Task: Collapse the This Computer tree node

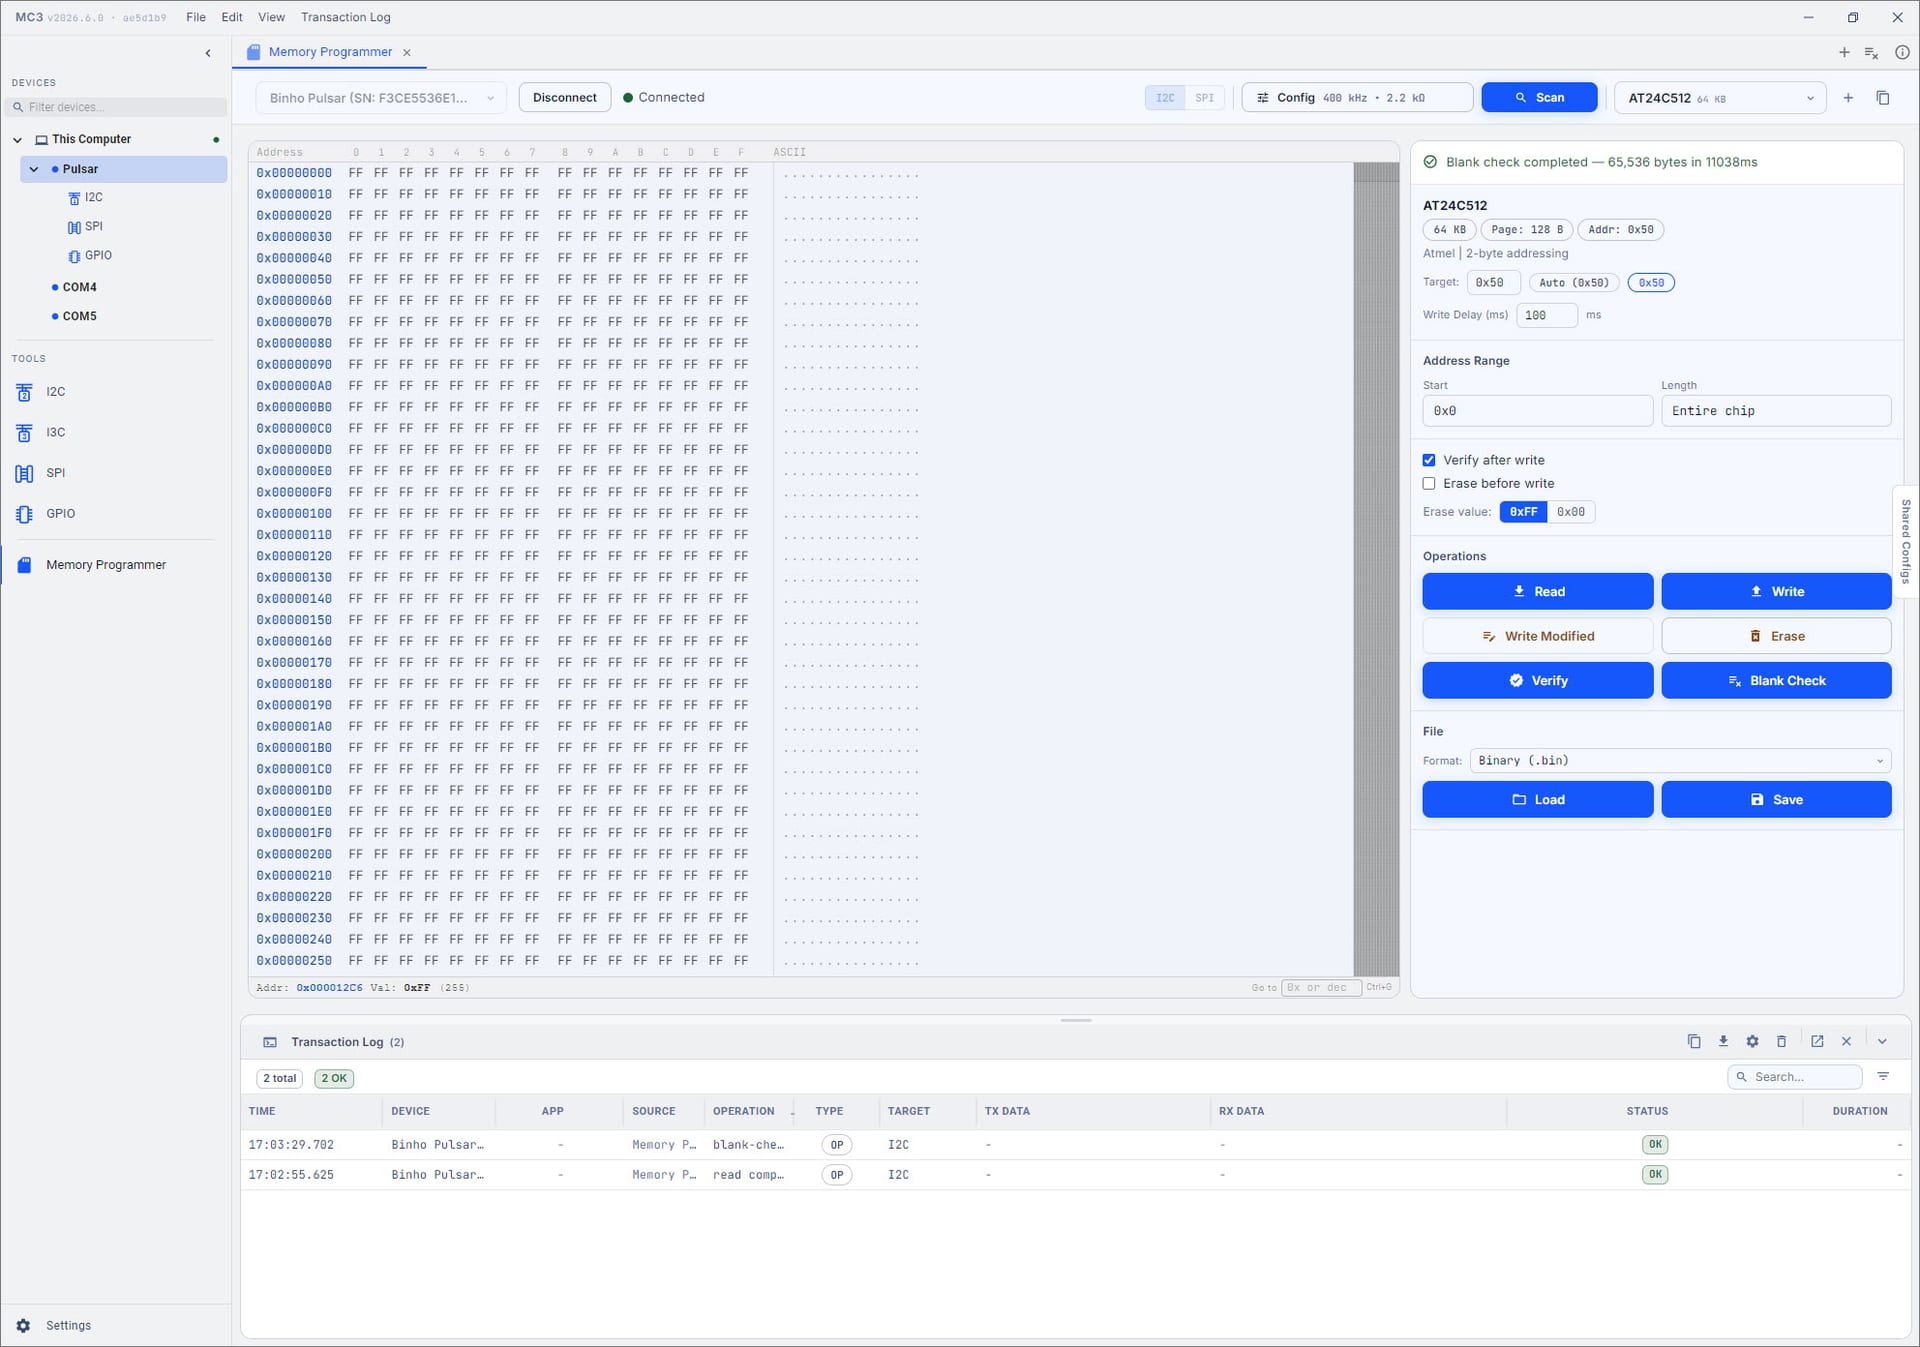Action: (17, 140)
